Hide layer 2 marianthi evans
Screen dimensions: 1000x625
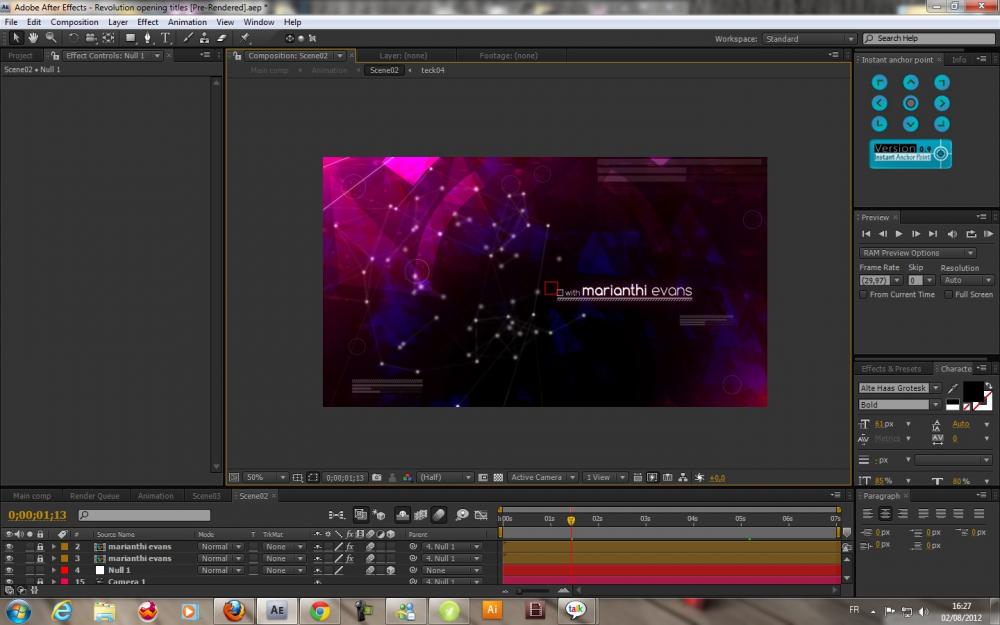coord(9,547)
